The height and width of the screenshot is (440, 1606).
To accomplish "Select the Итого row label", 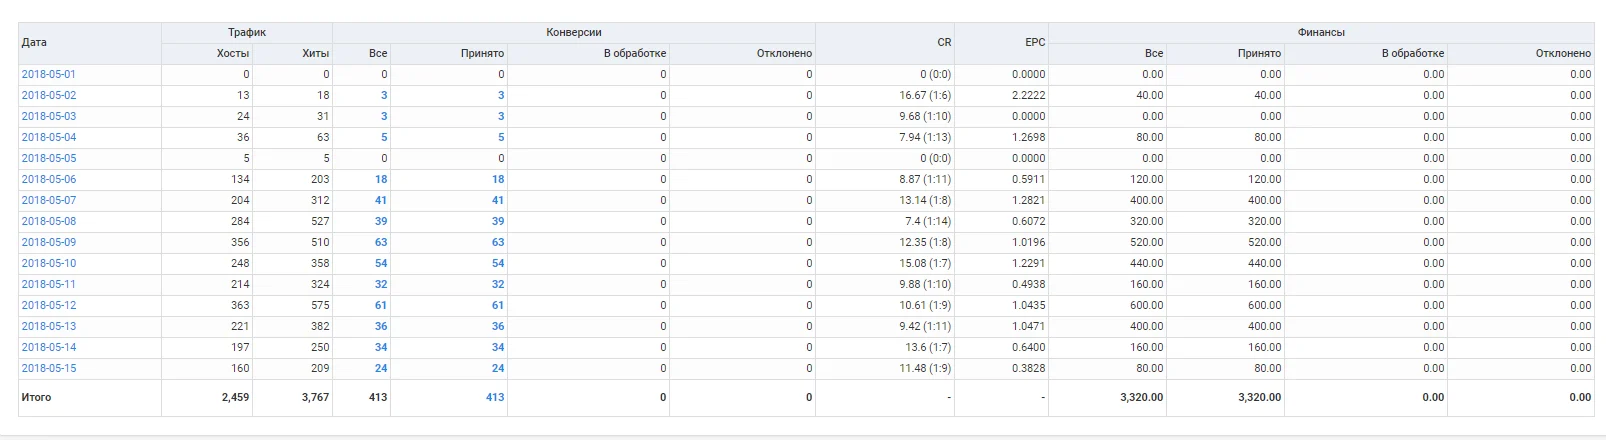I will point(36,397).
